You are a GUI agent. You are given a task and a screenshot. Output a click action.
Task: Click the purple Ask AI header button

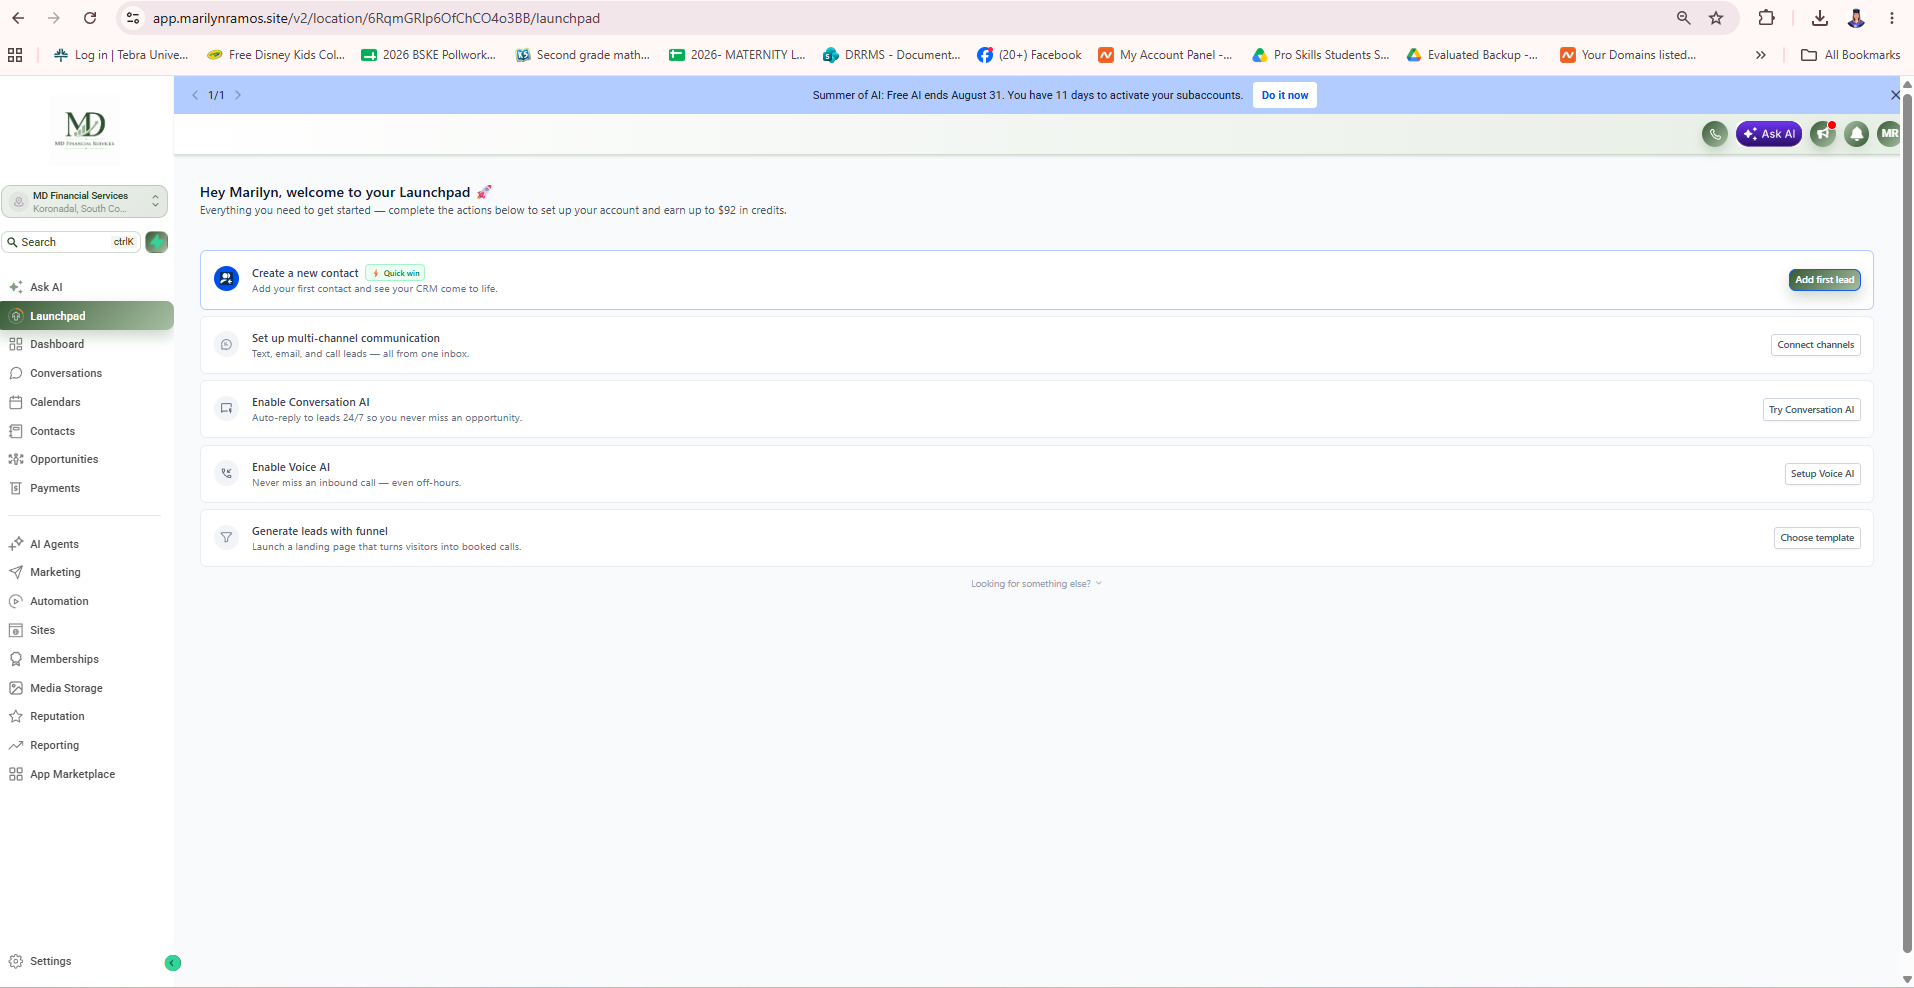[x=1769, y=134]
